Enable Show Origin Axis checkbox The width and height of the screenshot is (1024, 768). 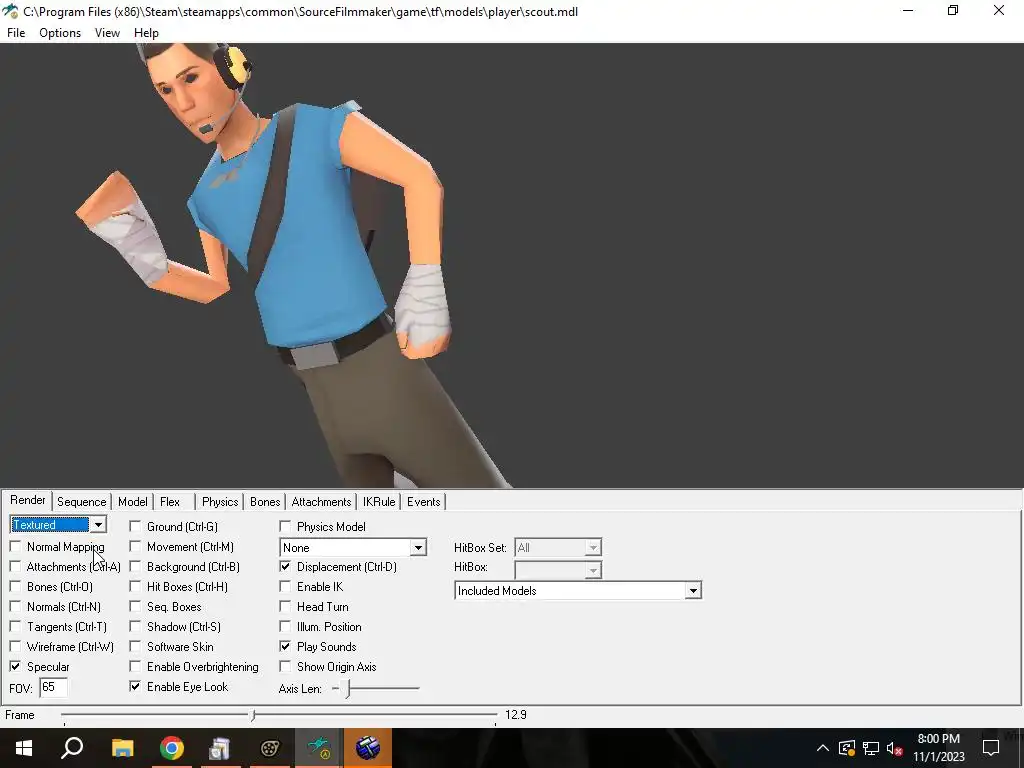(x=285, y=667)
